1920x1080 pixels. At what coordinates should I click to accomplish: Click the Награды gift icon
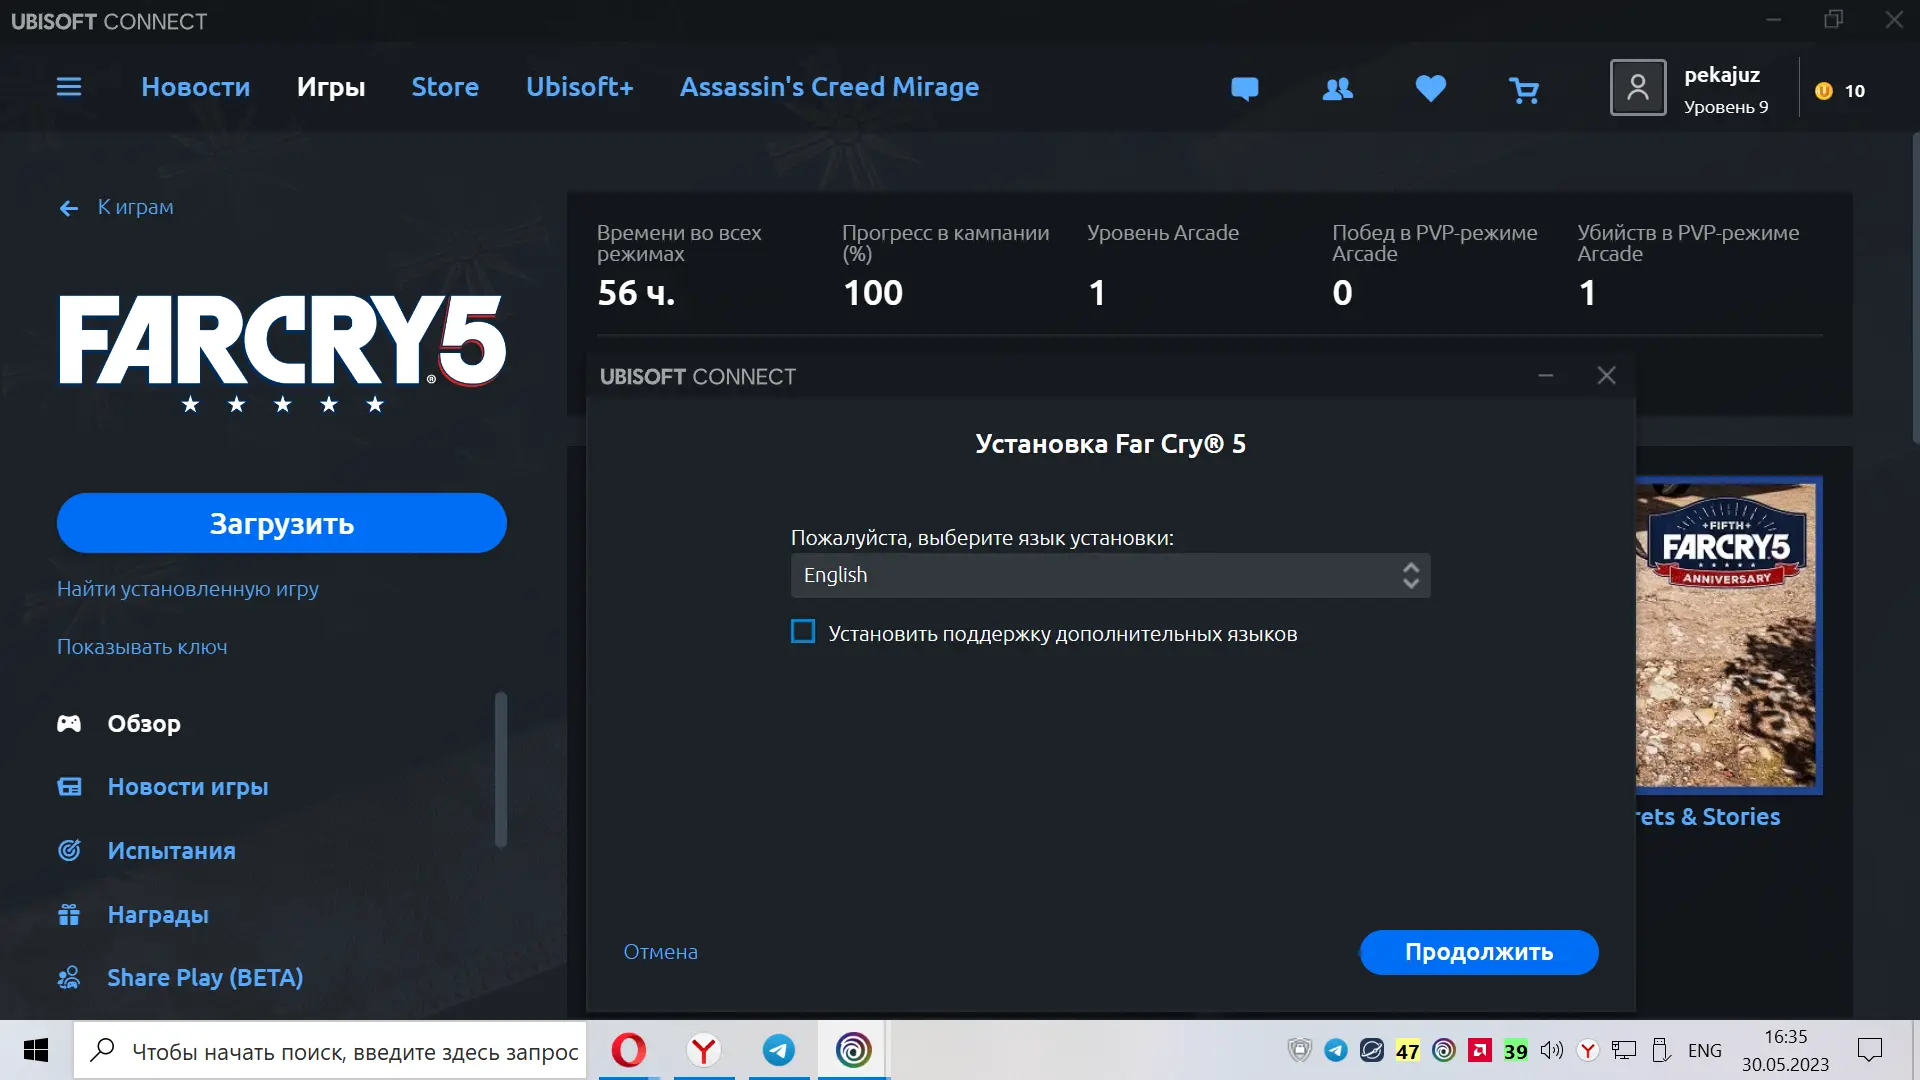tap(69, 914)
